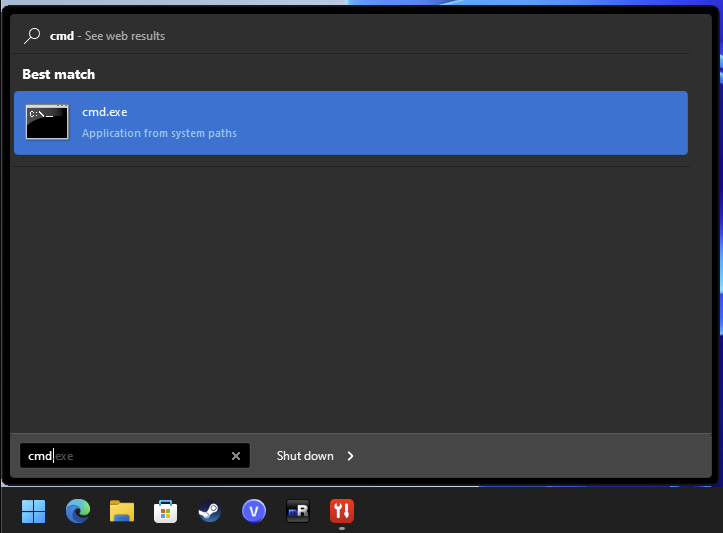
Task: Click the search magnifier icon
Action: pyautogui.click(x=32, y=36)
